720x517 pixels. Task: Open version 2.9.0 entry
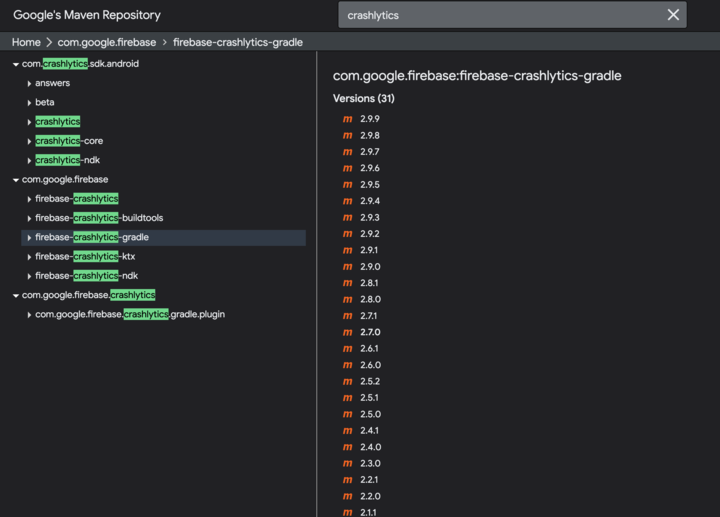(x=370, y=267)
